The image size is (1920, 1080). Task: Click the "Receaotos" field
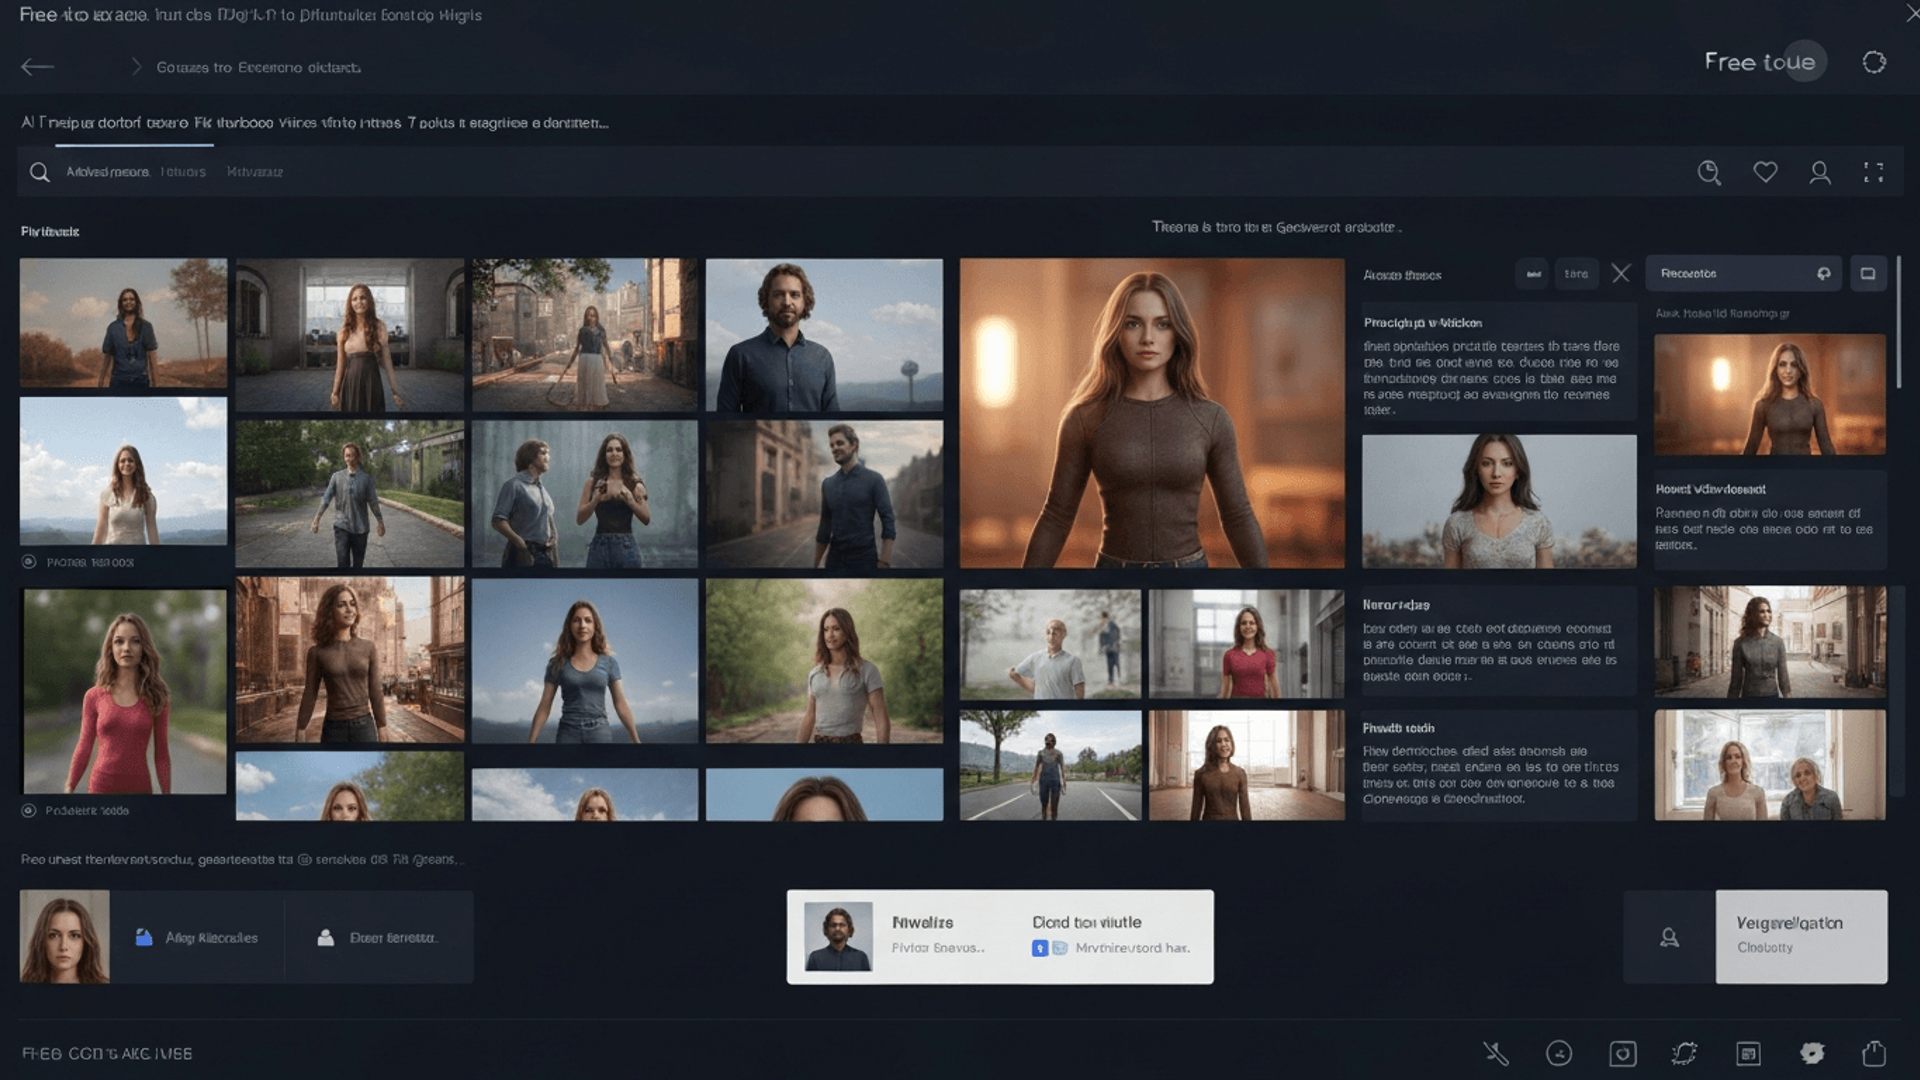pos(1743,274)
